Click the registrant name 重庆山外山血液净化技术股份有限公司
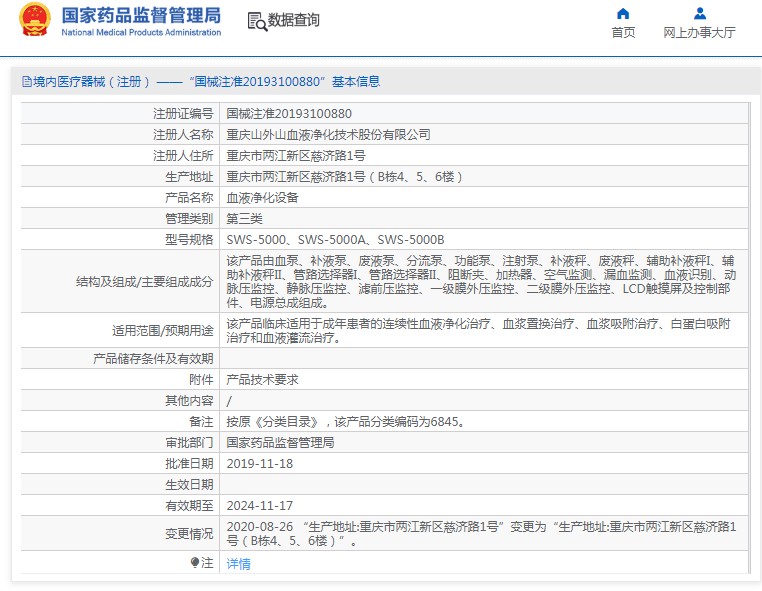This screenshot has height=591, width=762. pyautogui.click(x=328, y=135)
